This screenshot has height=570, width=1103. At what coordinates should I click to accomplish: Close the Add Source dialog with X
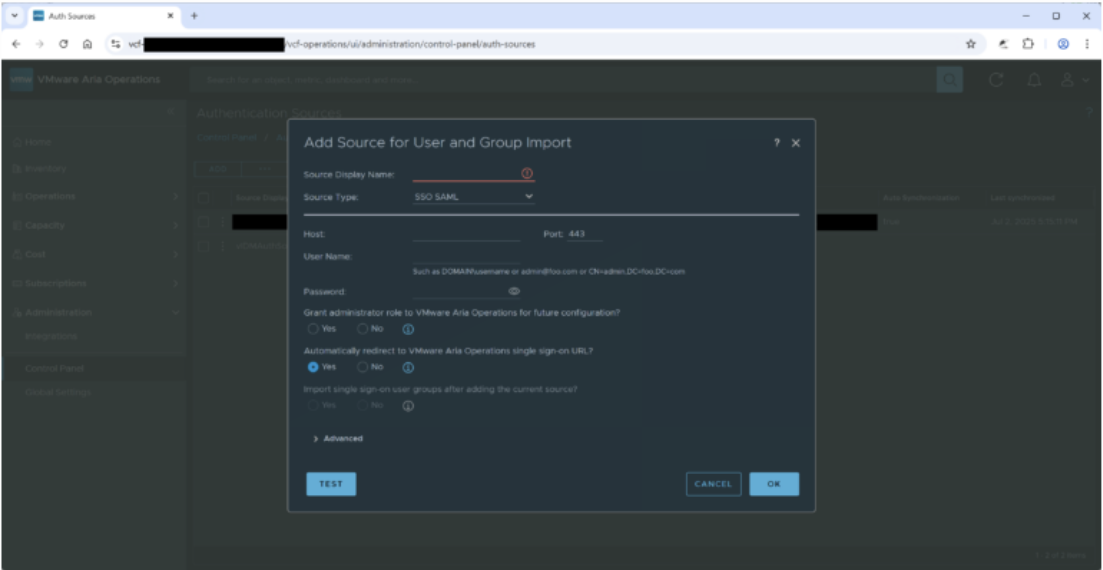click(x=796, y=143)
